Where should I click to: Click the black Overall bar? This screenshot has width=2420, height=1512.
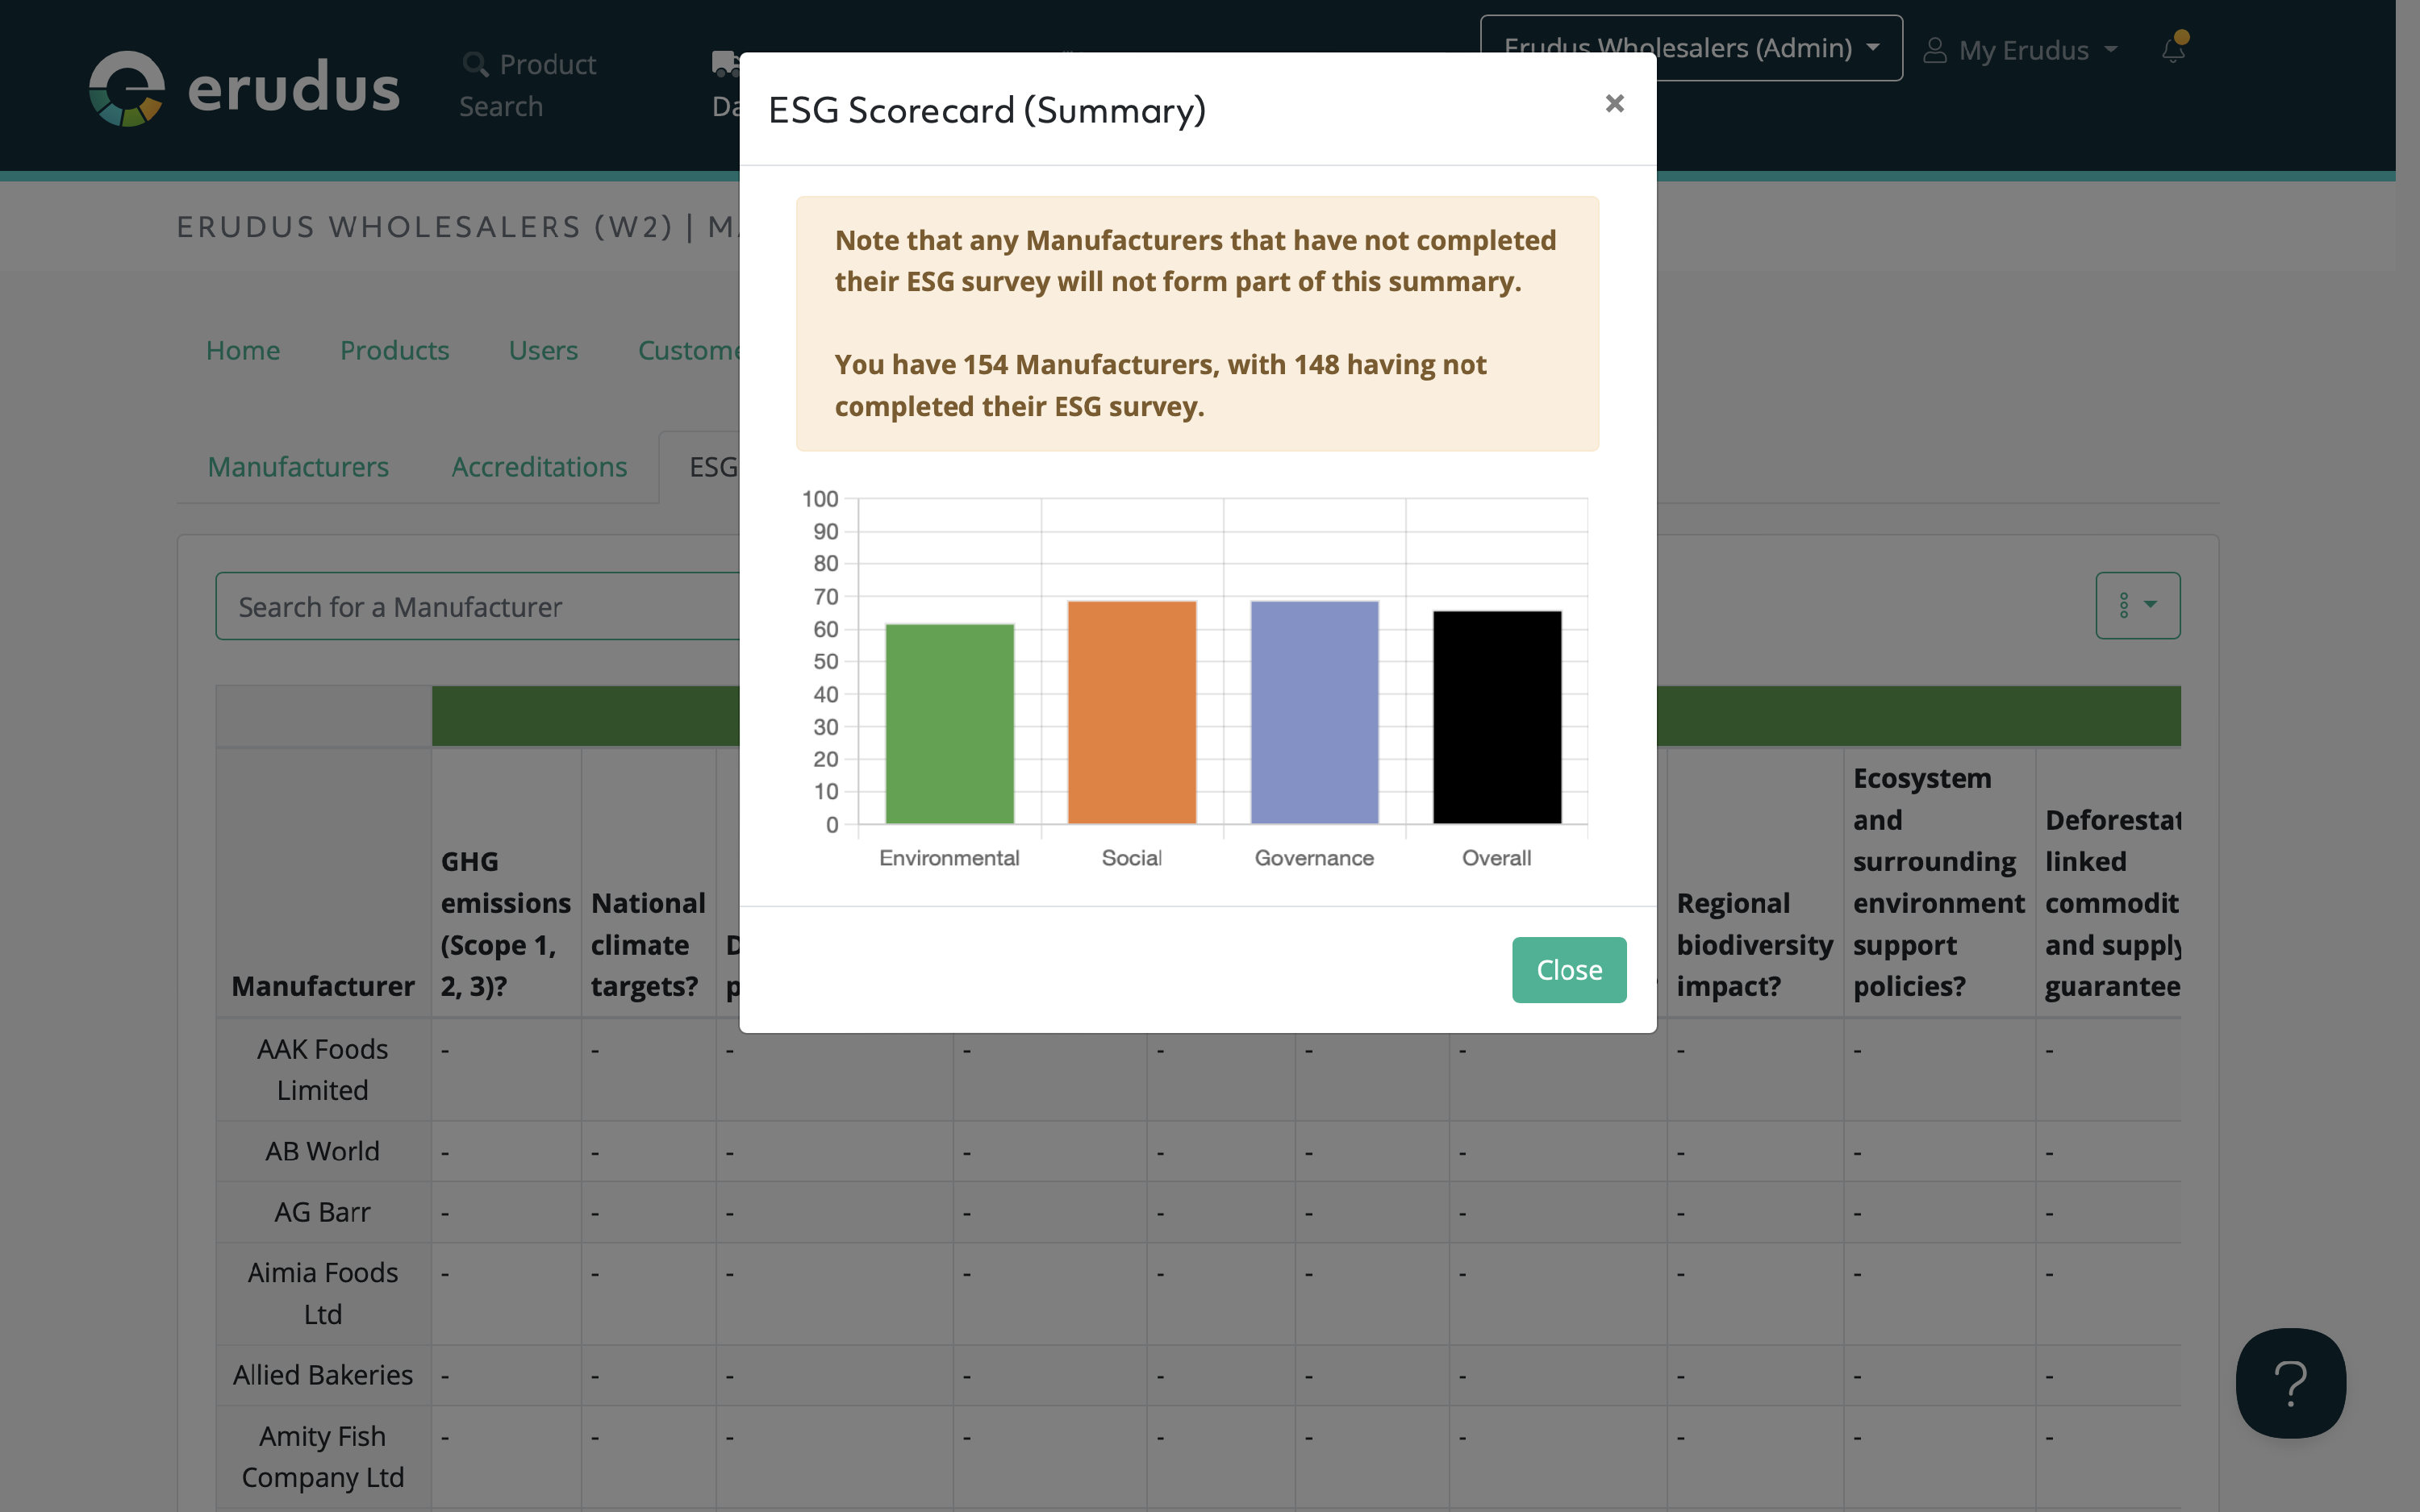tap(1496, 717)
